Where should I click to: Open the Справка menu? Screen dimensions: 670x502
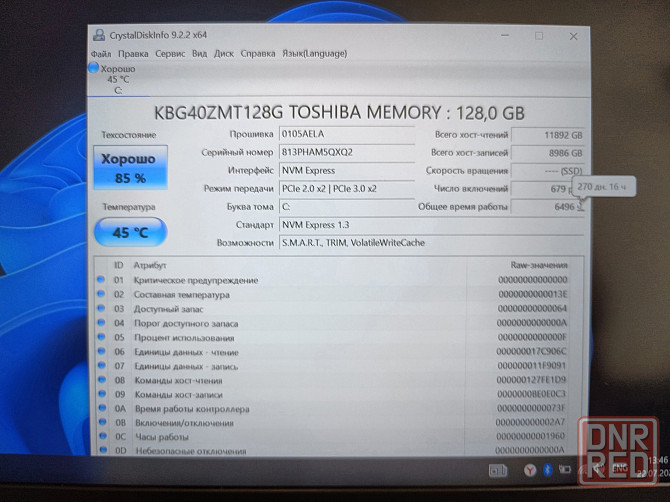coord(258,54)
